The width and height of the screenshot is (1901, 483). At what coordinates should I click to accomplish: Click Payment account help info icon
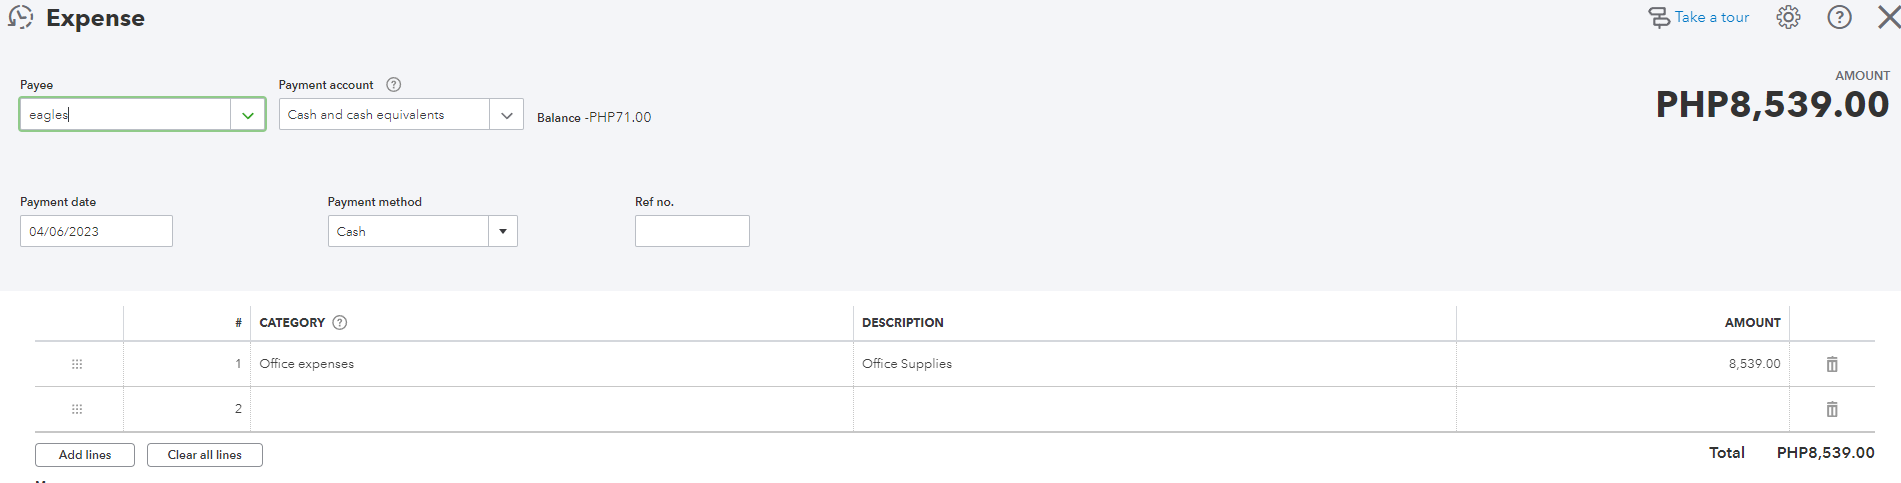[394, 85]
